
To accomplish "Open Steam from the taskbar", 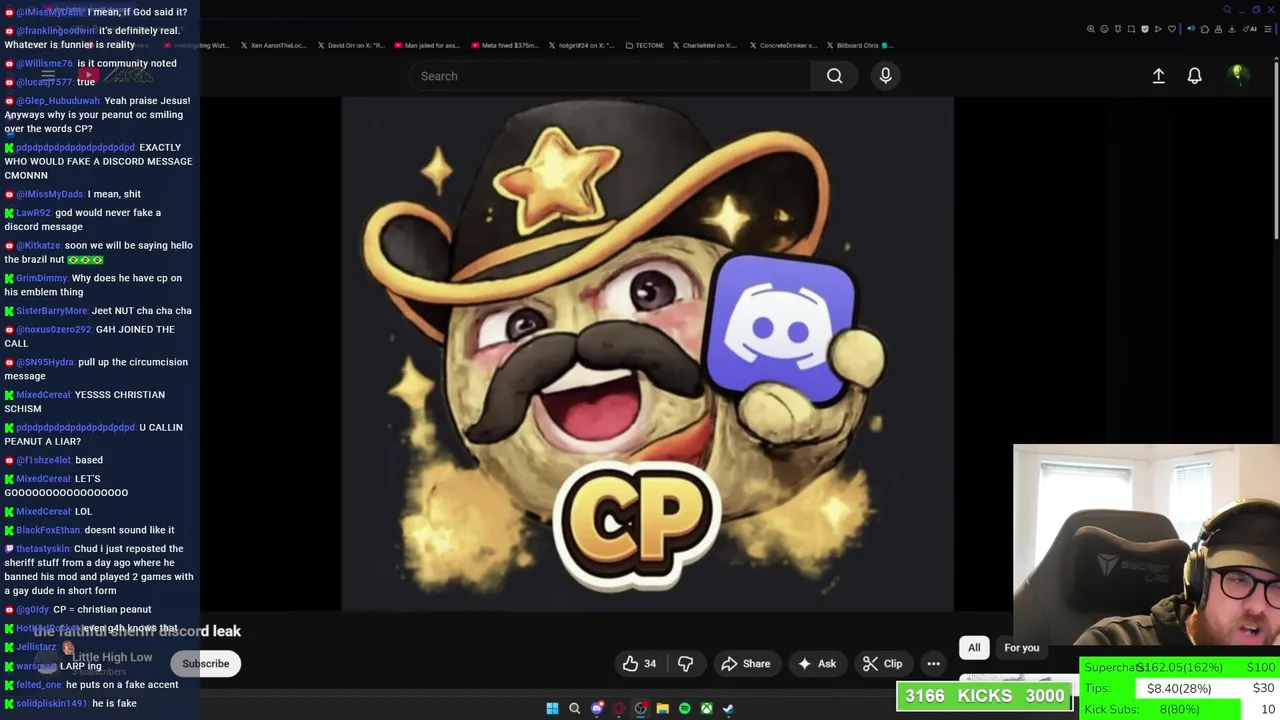I will coord(728,709).
